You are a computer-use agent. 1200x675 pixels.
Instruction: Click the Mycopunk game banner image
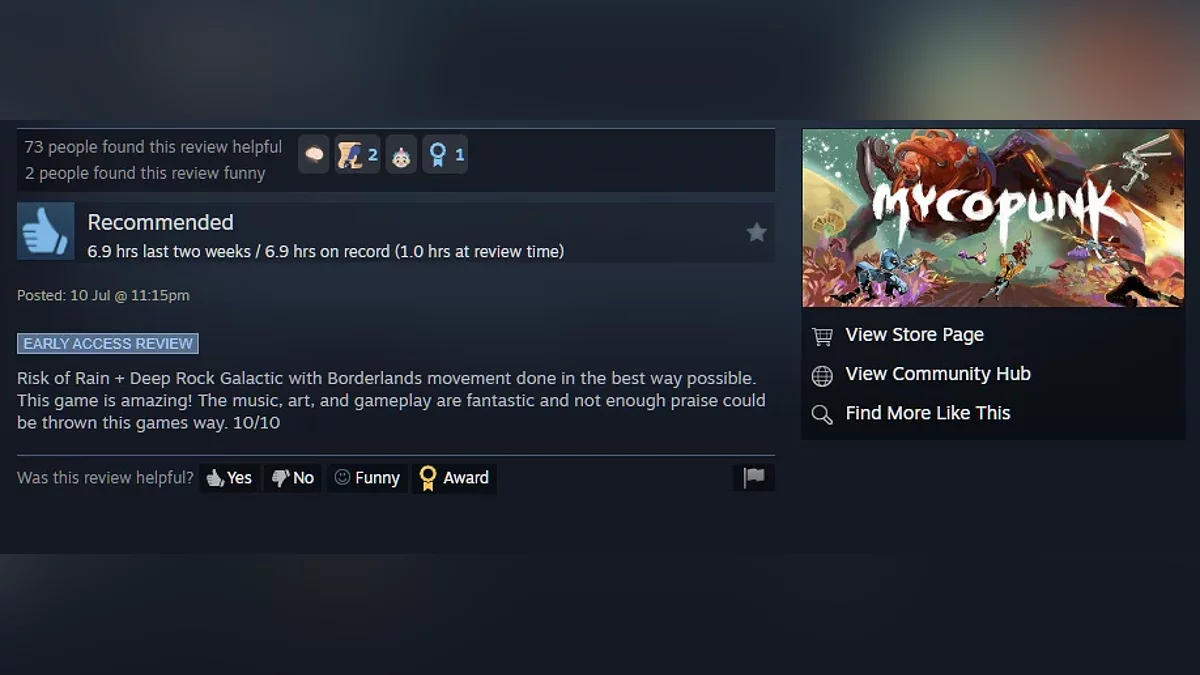(x=993, y=218)
